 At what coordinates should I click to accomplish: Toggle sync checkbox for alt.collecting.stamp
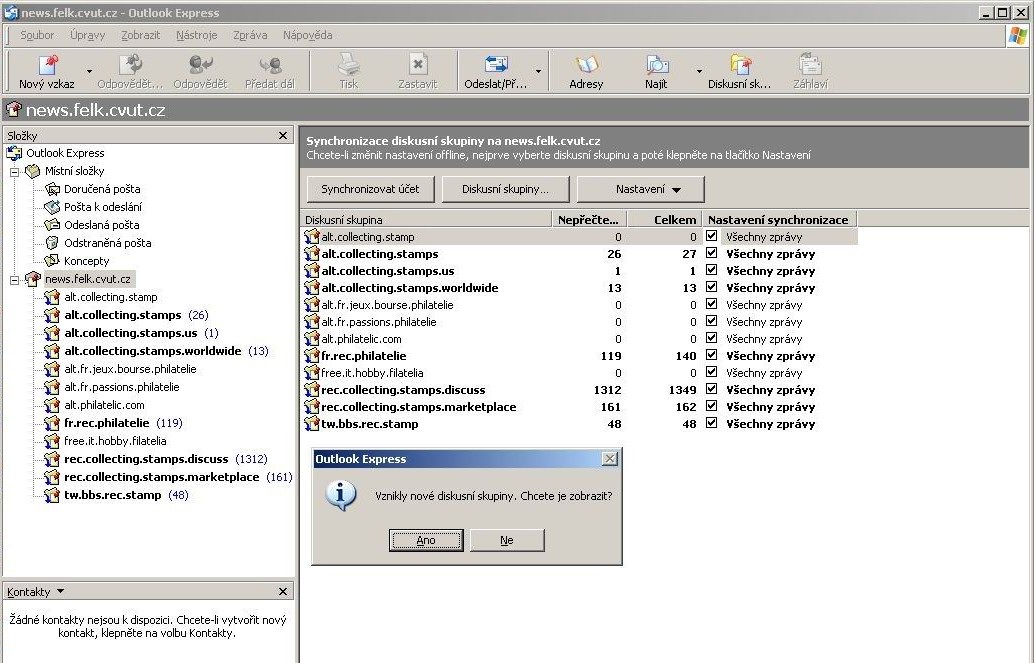point(712,236)
